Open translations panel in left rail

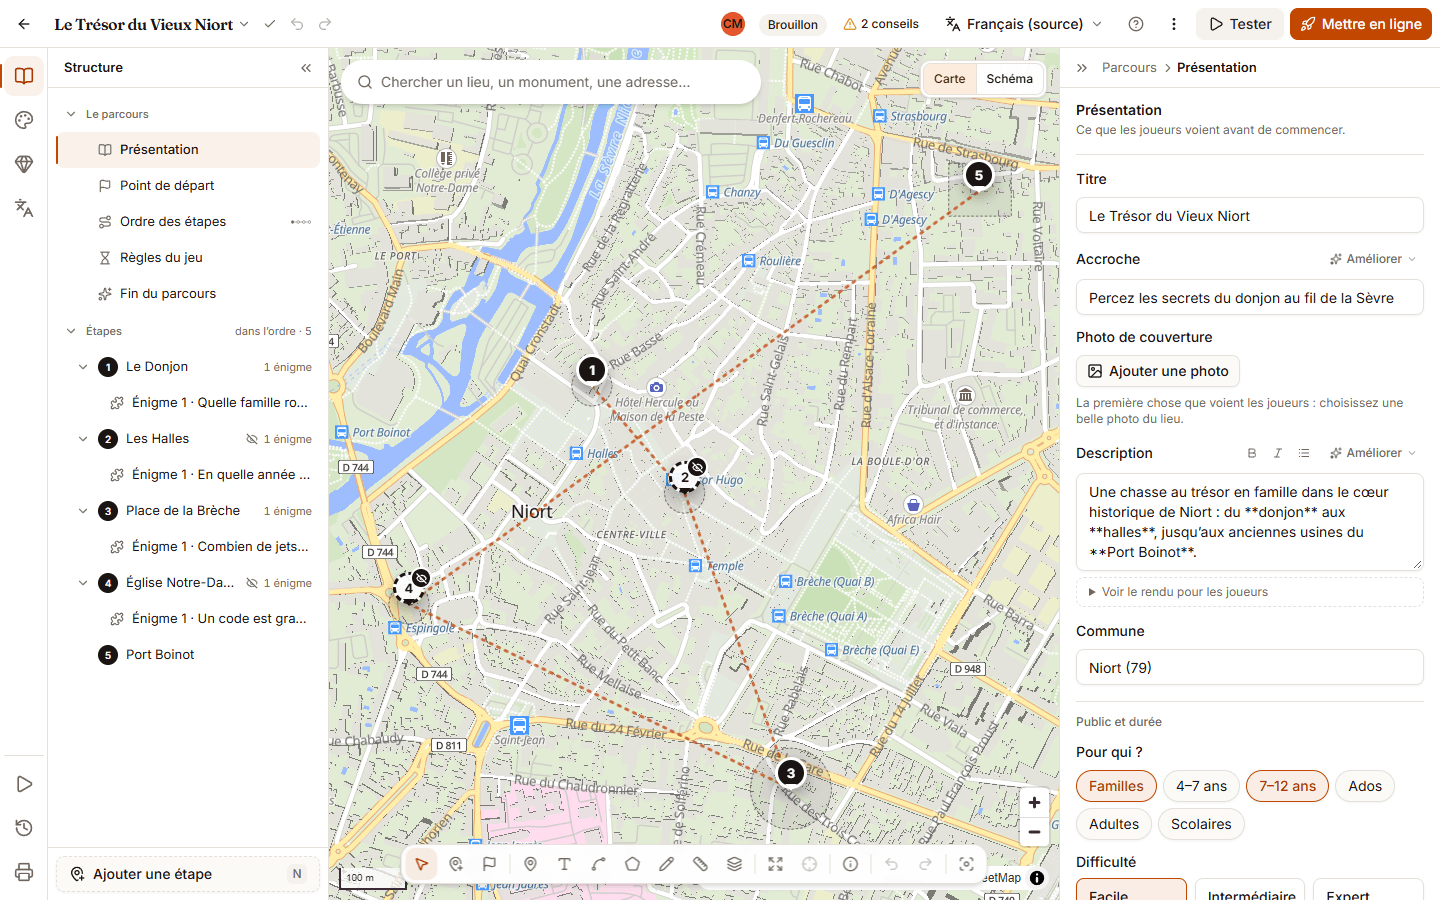pyautogui.click(x=24, y=208)
